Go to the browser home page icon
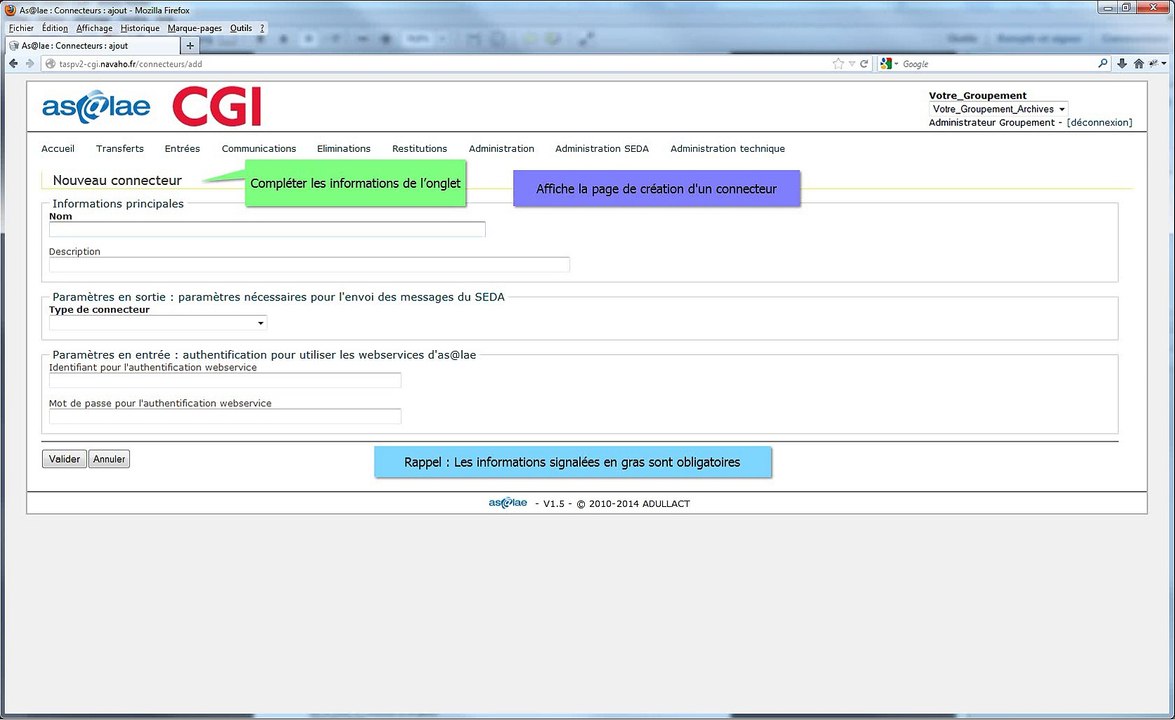This screenshot has height=720, width=1175. click(1138, 64)
